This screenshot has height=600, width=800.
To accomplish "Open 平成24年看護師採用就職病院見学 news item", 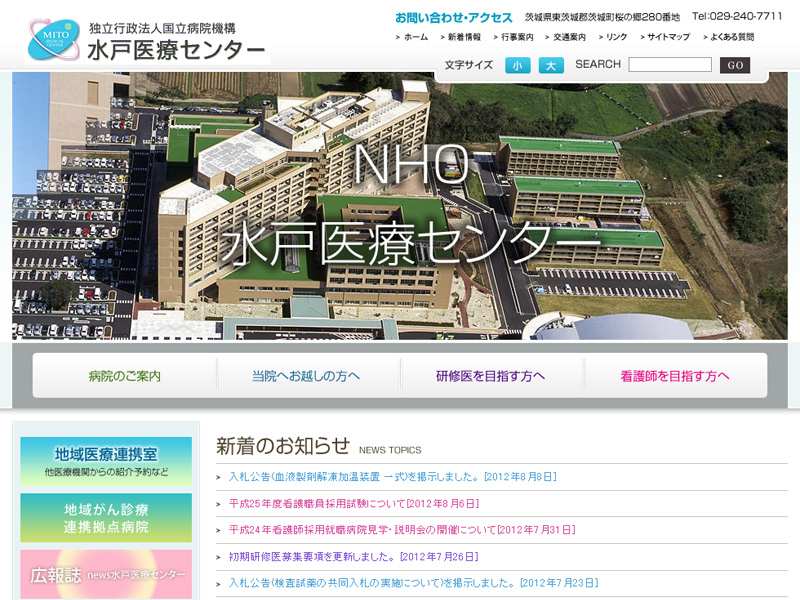I will pyautogui.click(x=402, y=530).
